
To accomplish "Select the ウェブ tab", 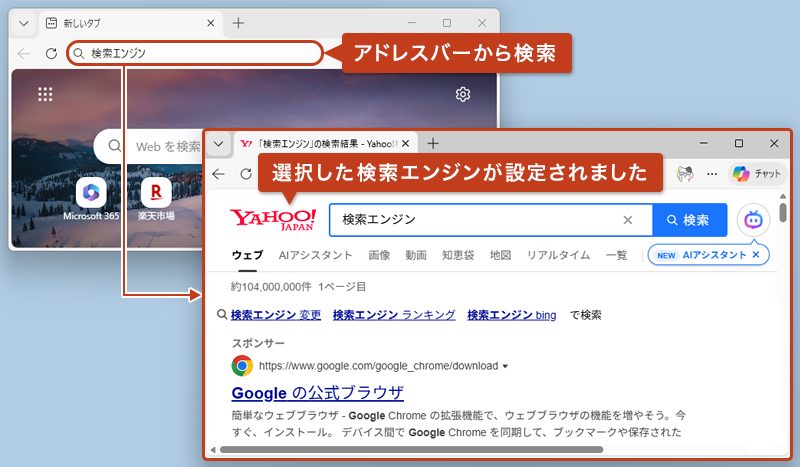I will pyautogui.click(x=247, y=255).
